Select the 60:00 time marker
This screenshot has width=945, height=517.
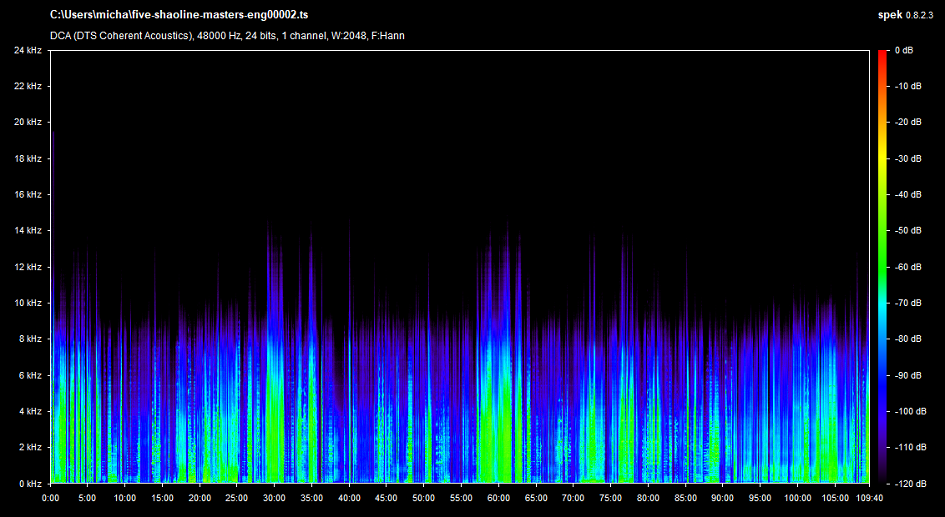pyautogui.click(x=499, y=497)
